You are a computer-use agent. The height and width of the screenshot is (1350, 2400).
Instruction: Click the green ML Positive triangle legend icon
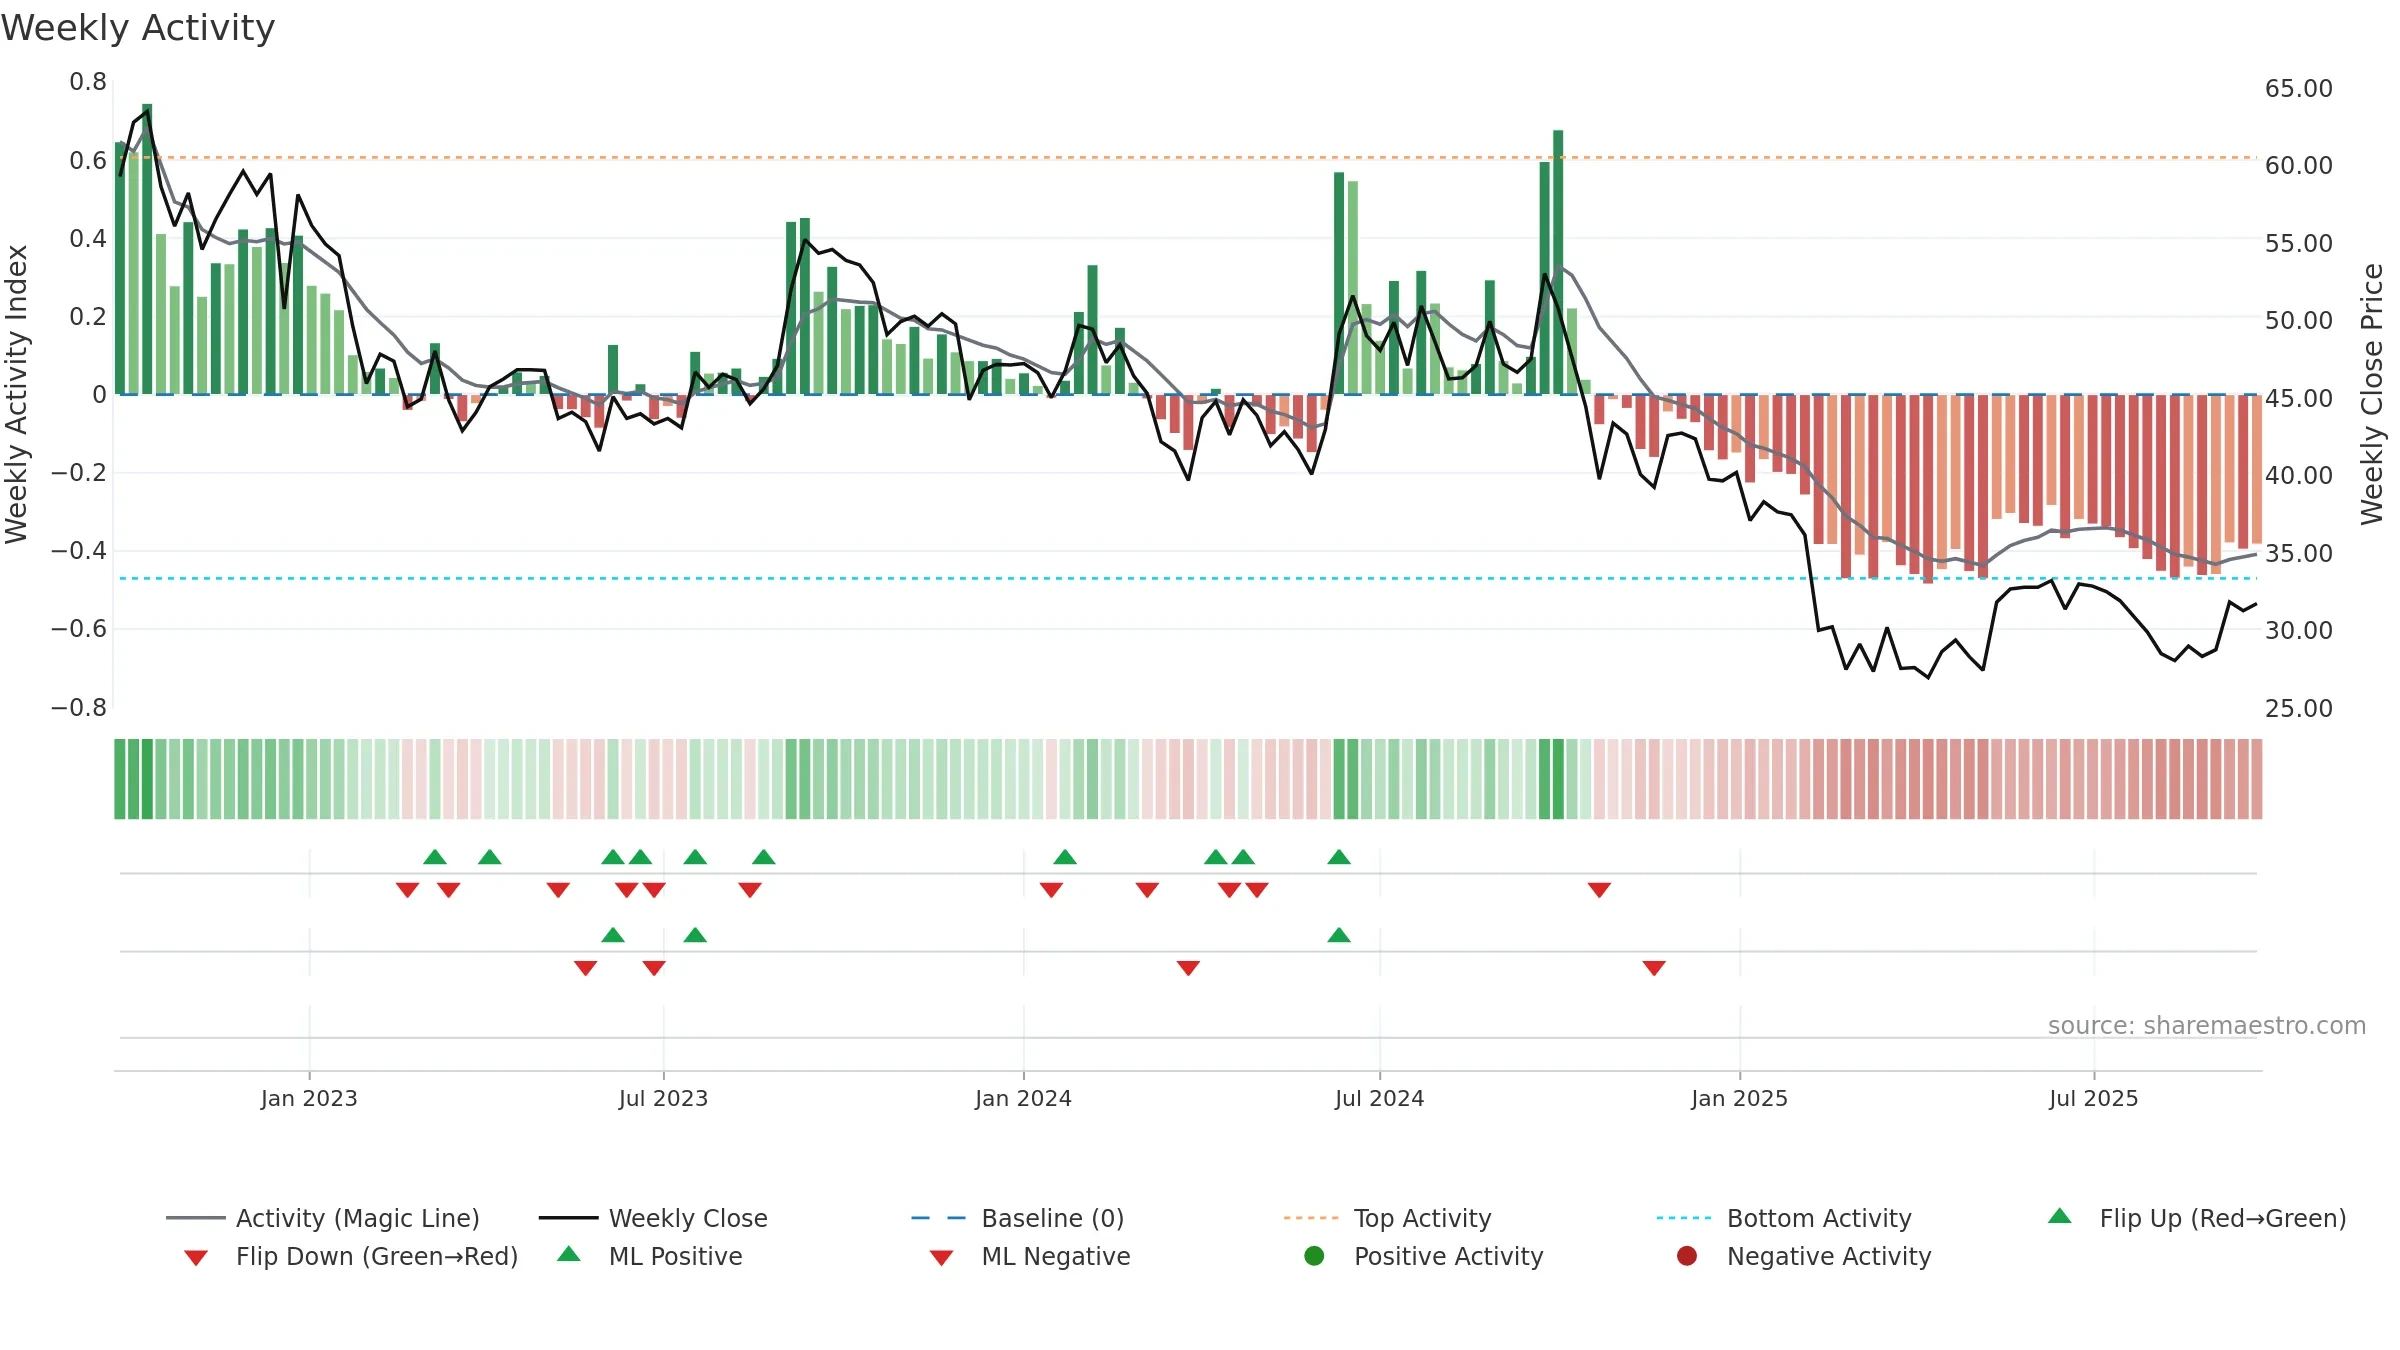[x=569, y=1254]
